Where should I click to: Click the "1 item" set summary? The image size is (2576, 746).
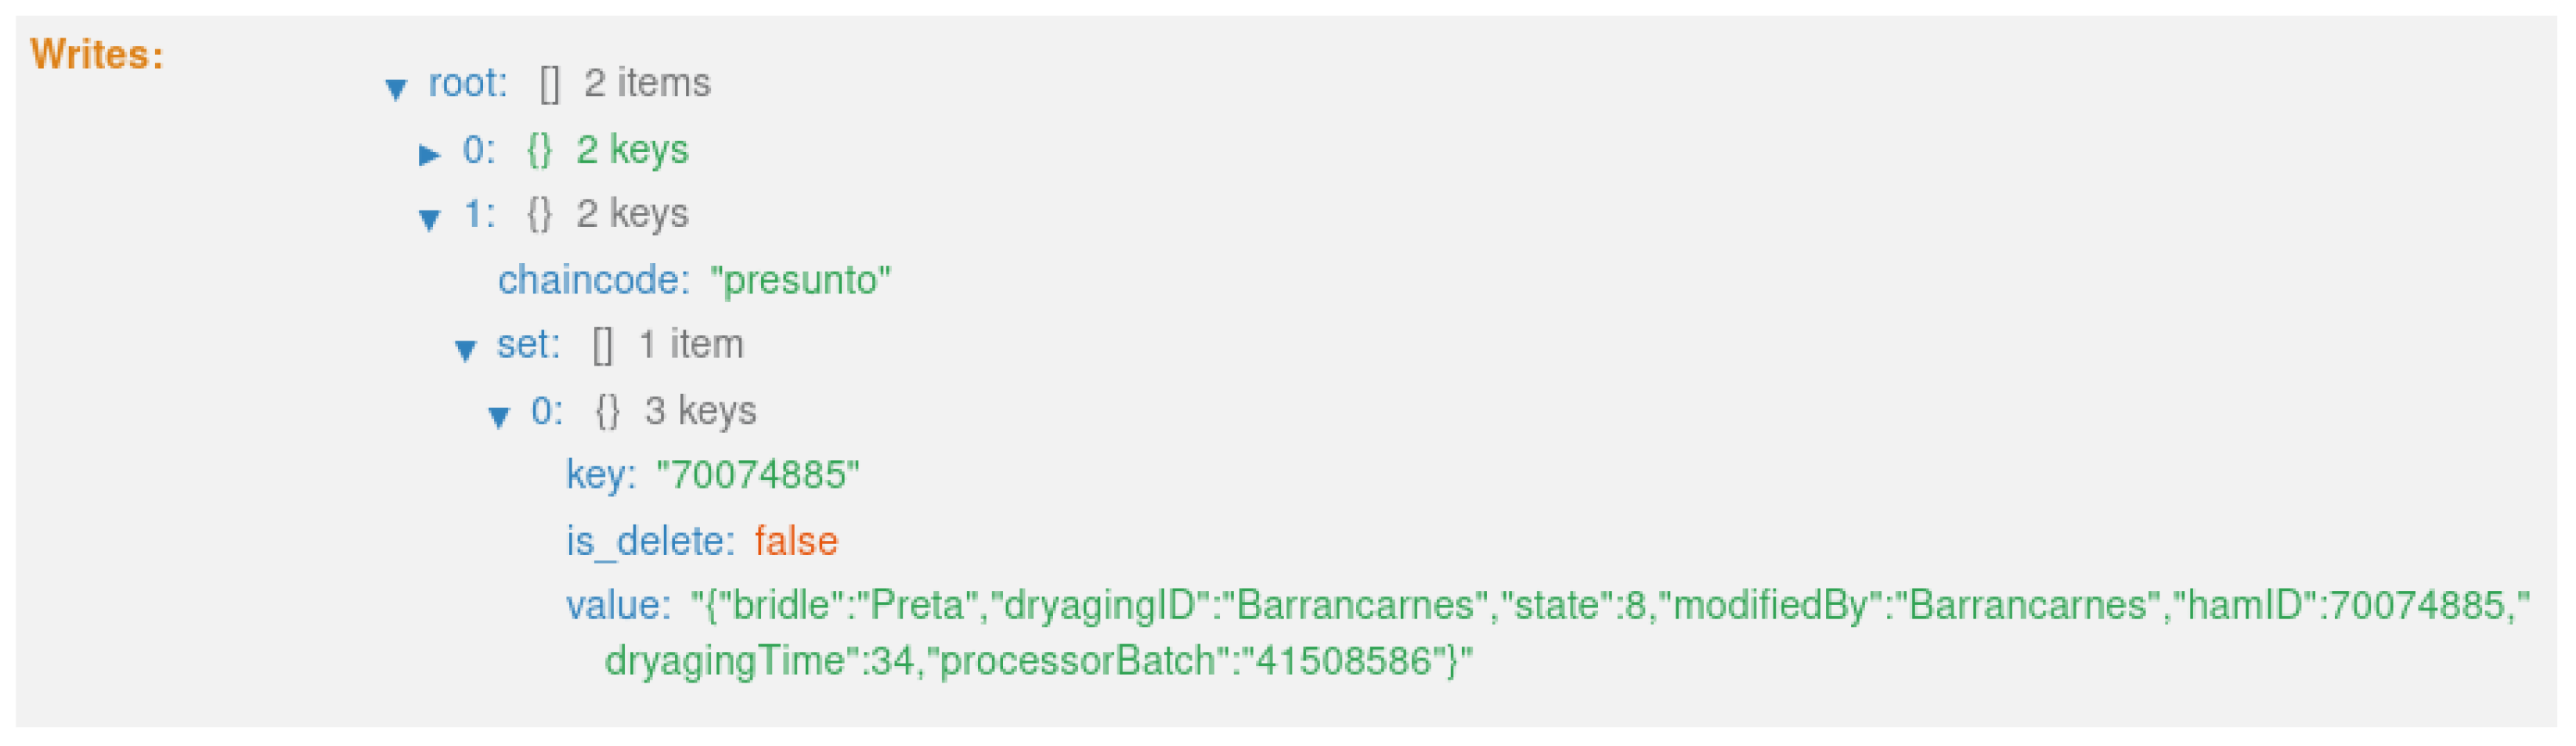[x=691, y=345]
